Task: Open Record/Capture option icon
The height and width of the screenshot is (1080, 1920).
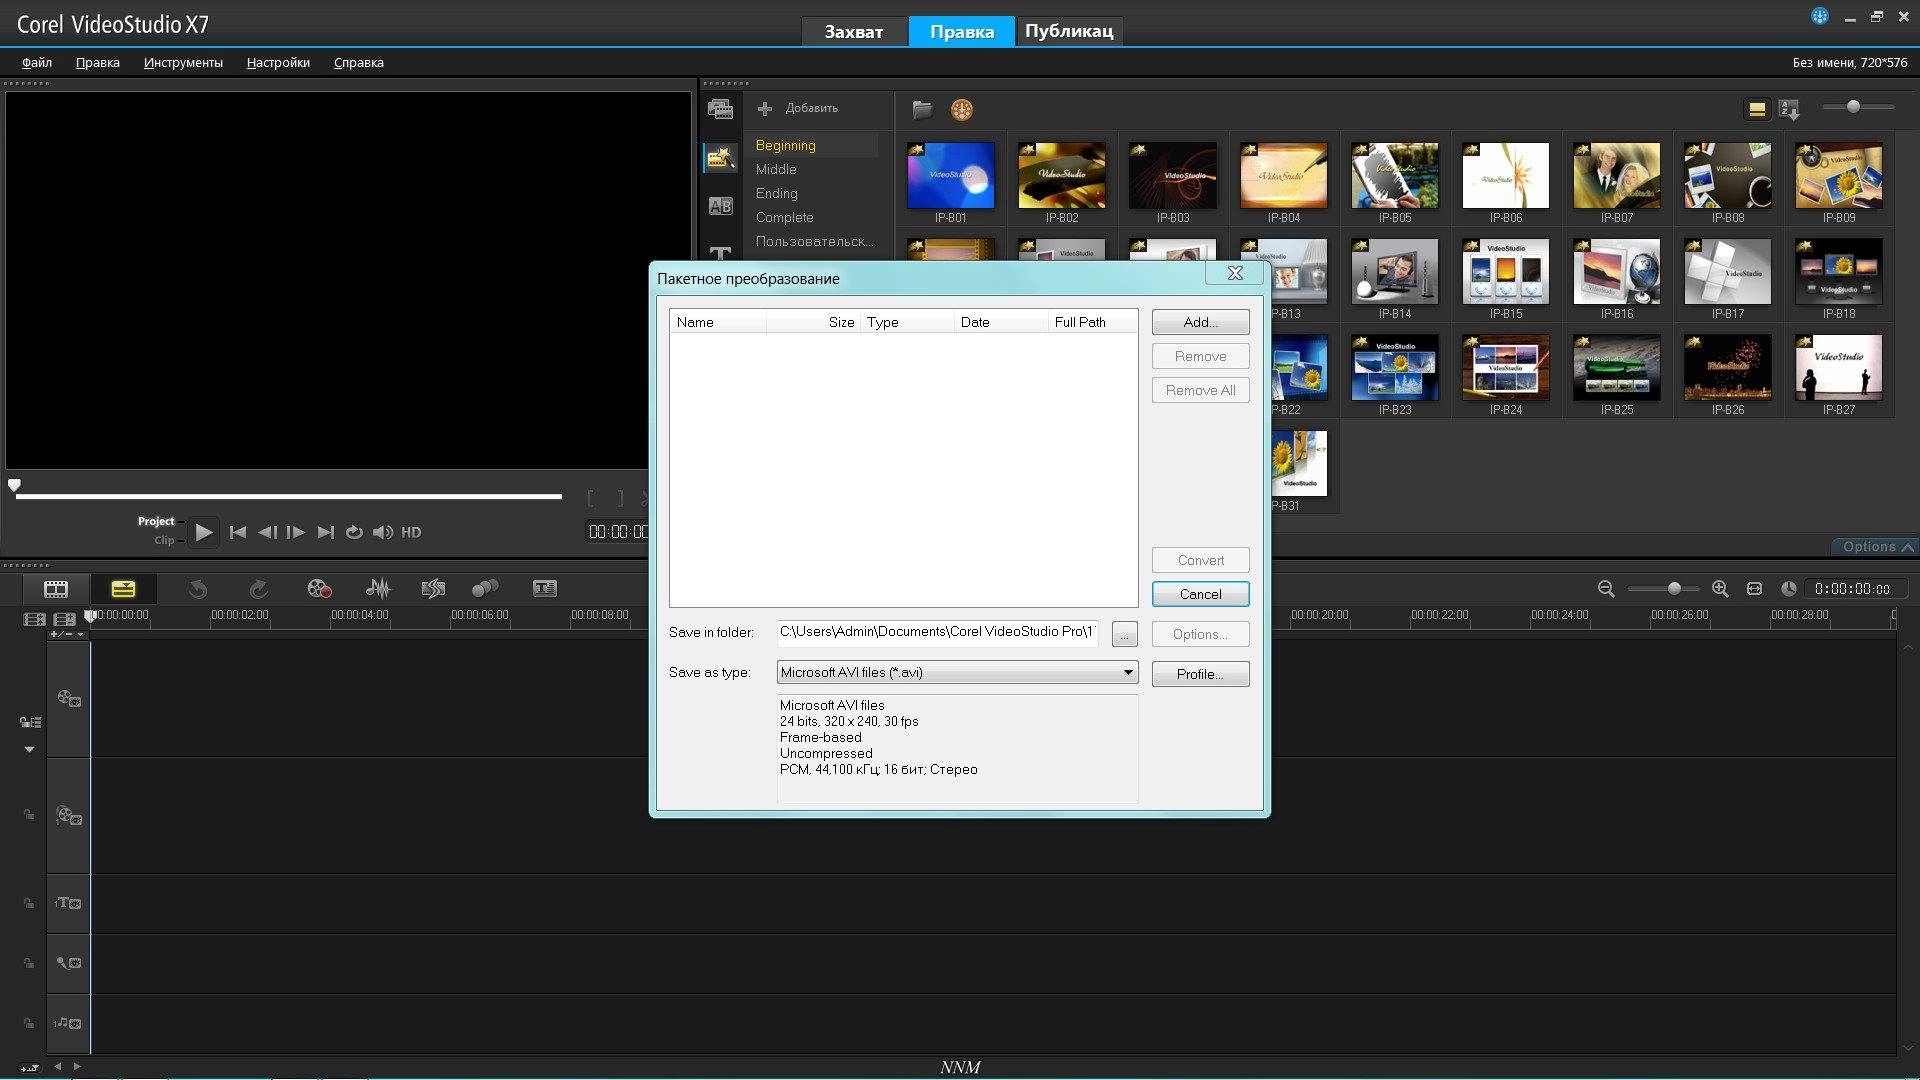Action: tap(319, 589)
